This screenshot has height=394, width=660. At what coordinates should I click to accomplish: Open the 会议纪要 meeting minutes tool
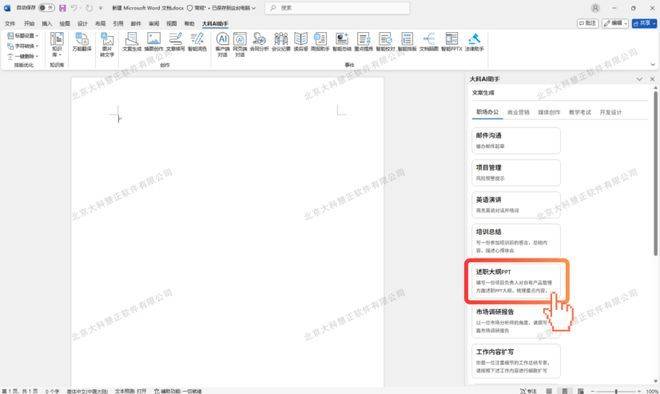click(281, 41)
